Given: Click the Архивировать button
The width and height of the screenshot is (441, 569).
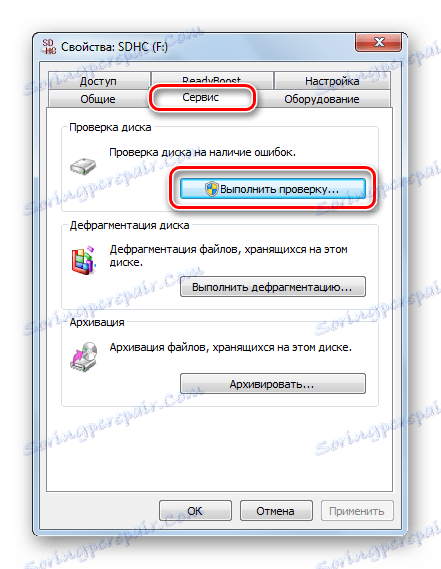Looking at the screenshot, I should pyautogui.click(x=273, y=384).
